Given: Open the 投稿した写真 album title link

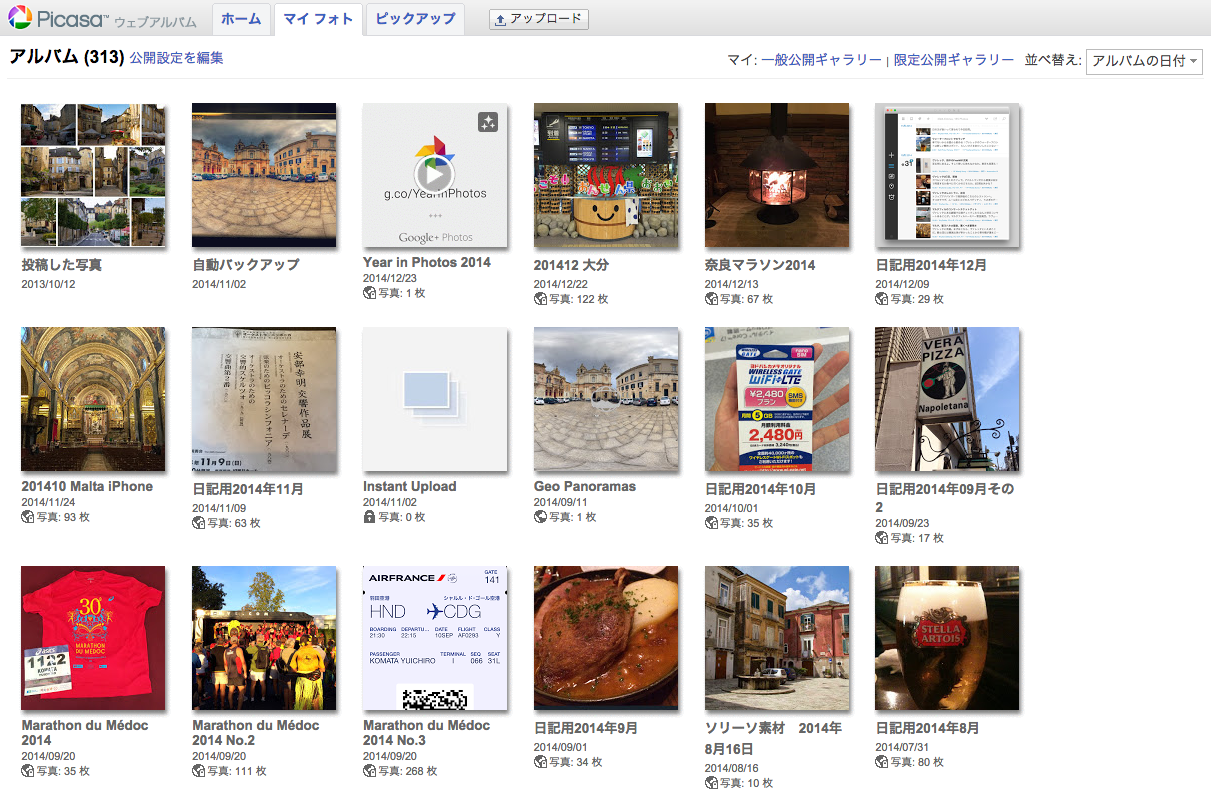Looking at the screenshot, I should (61, 265).
